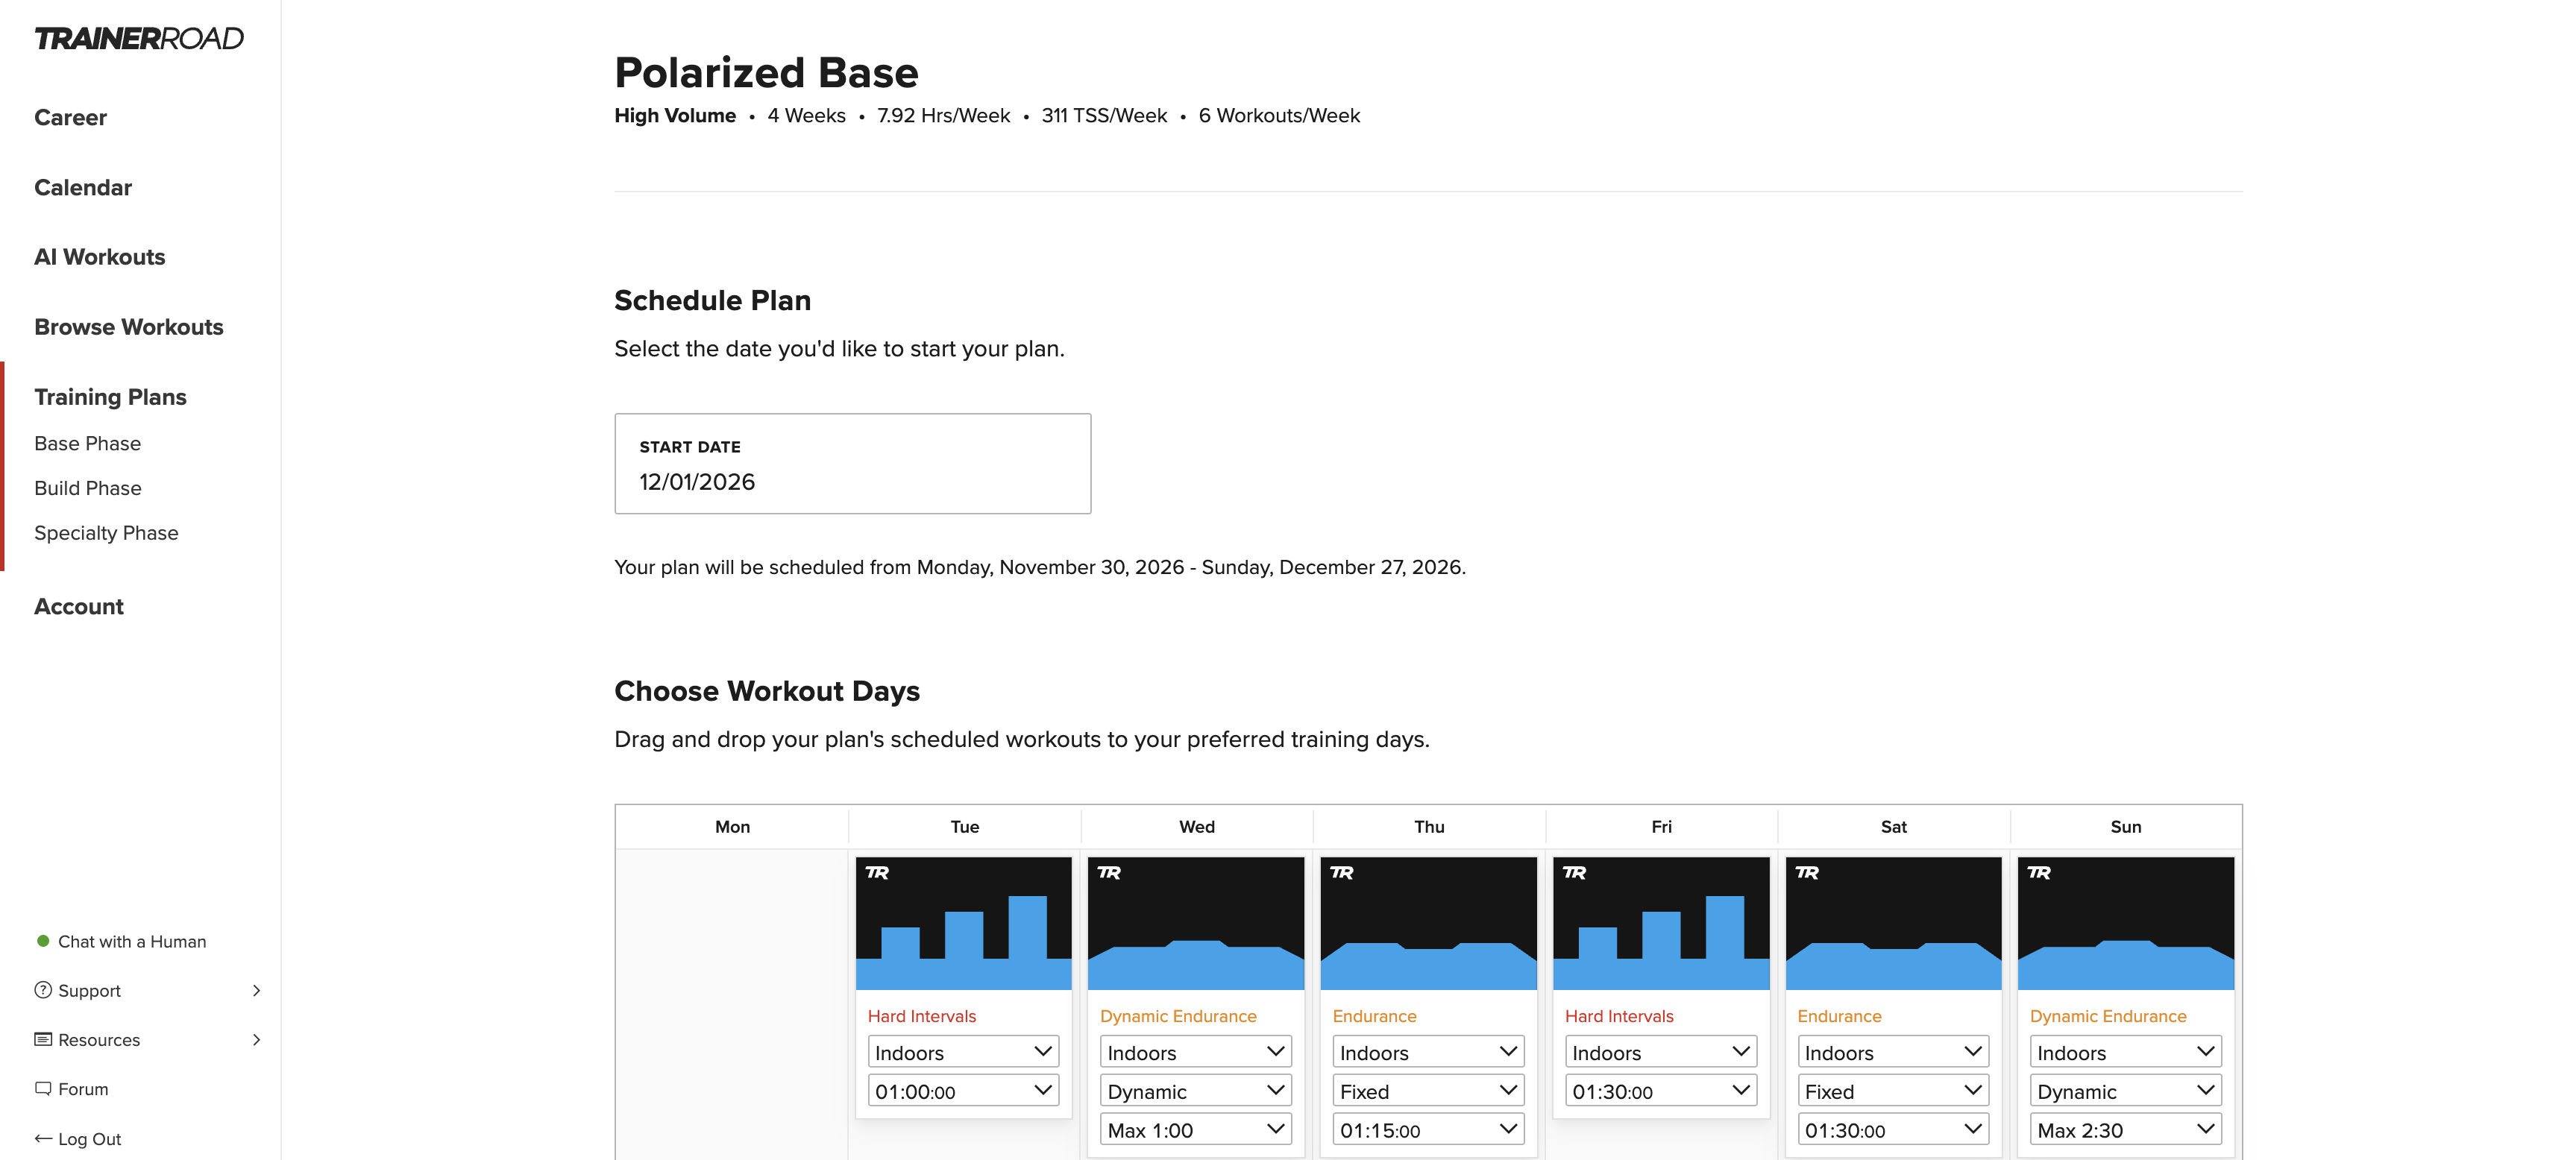
Task: Click the Wed column header
Action: (x=1197, y=827)
